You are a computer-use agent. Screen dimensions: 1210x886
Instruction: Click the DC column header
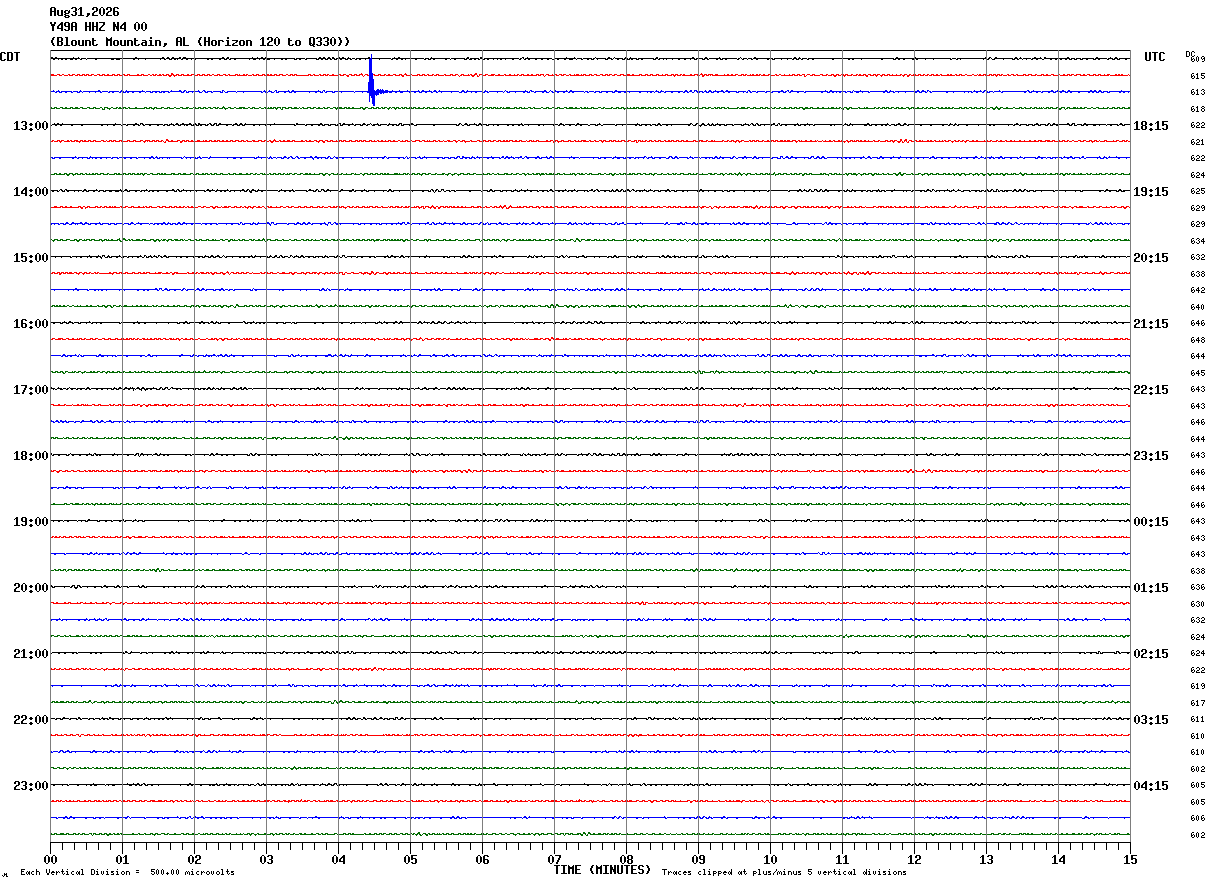click(x=1190, y=54)
